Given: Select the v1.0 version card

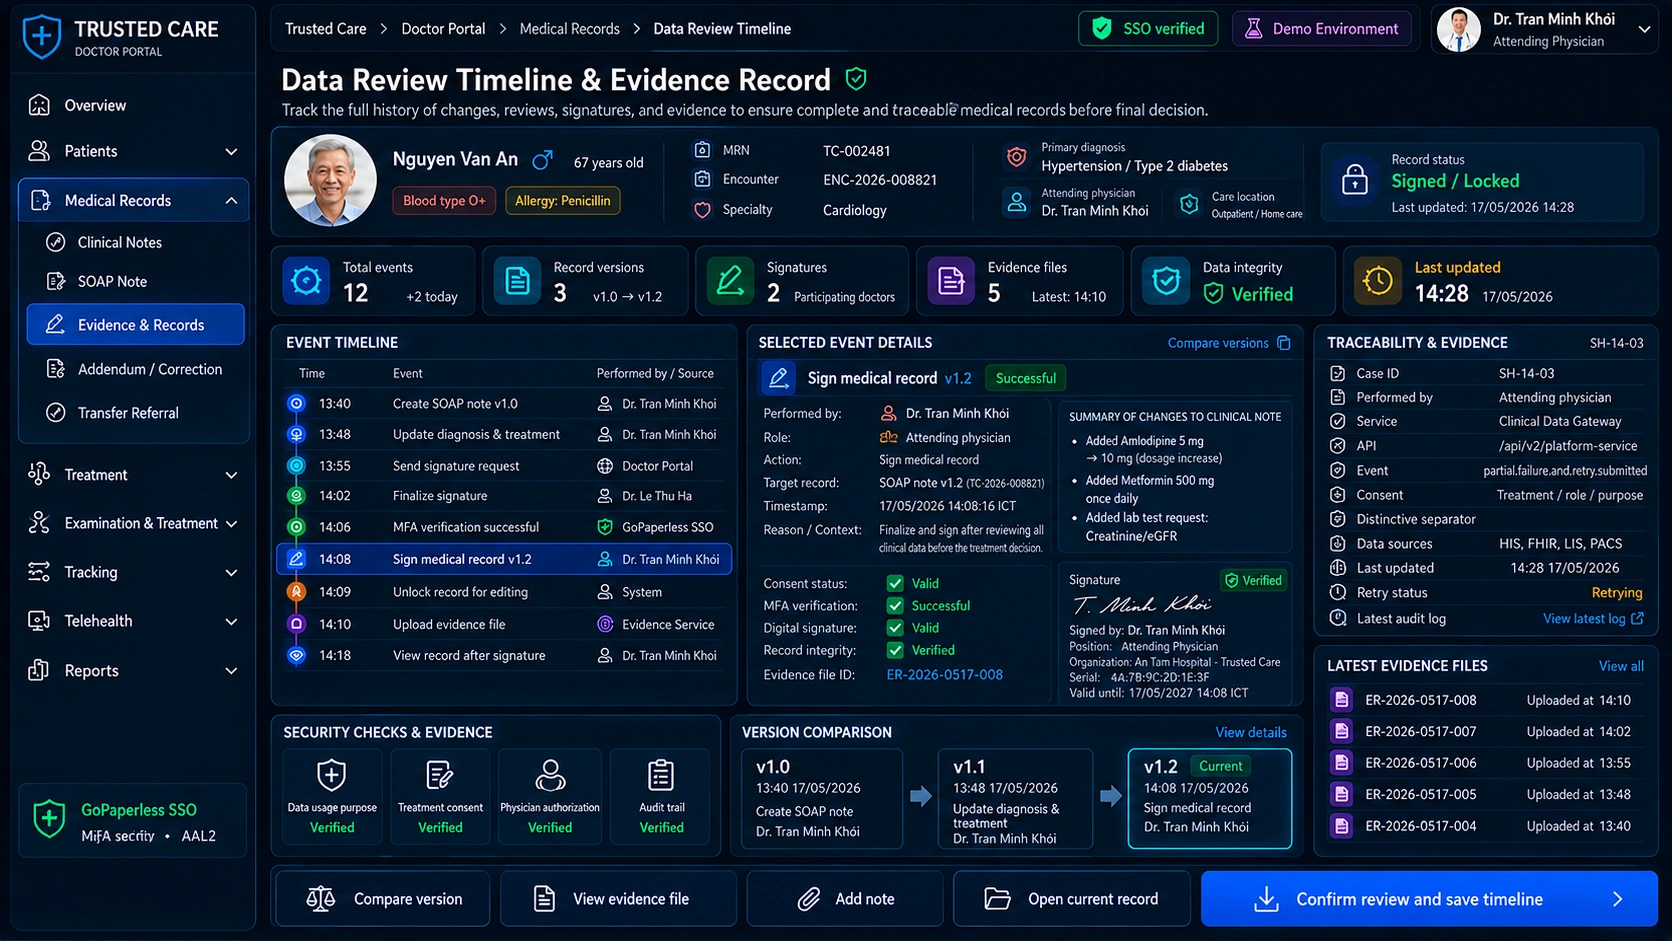Looking at the screenshot, I should tap(822, 799).
